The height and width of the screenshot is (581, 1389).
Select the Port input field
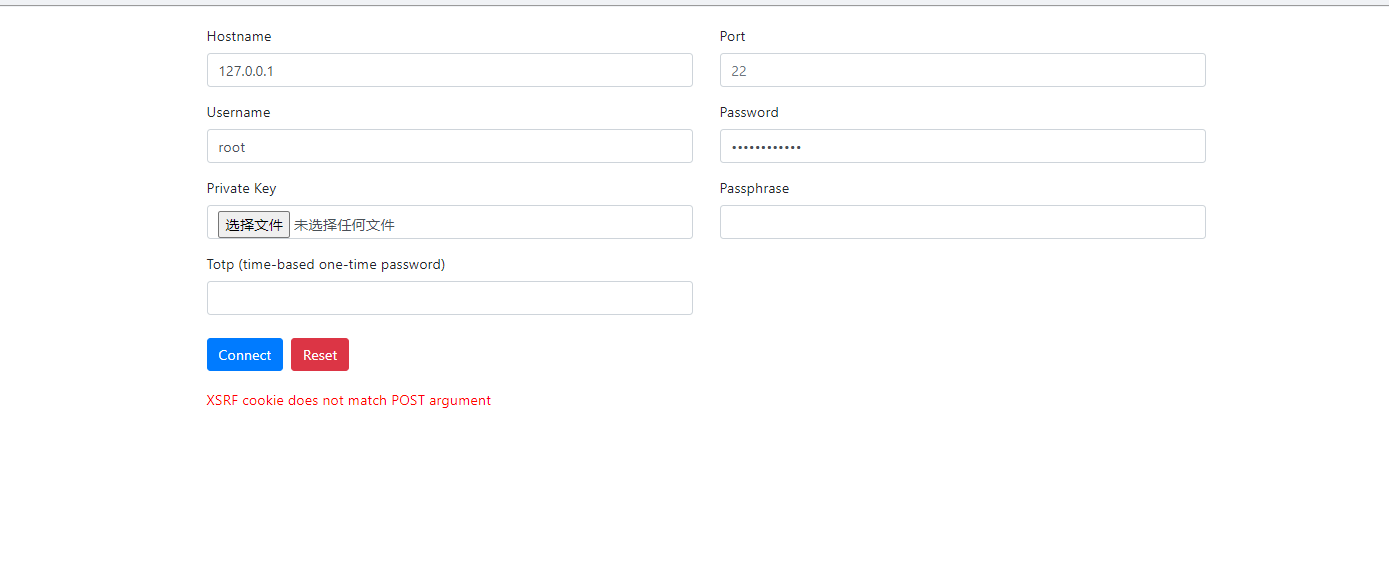click(x=962, y=70)
